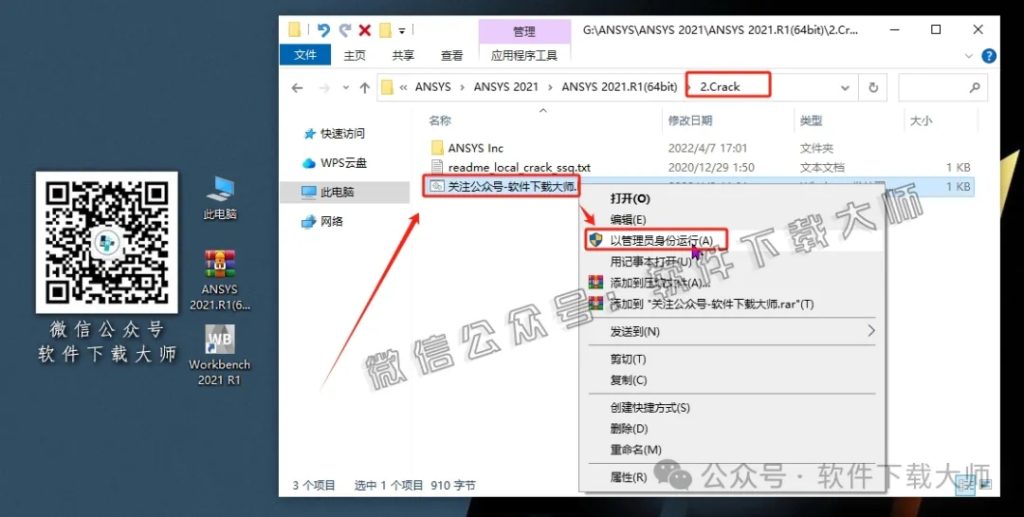
Task: Click the 2.Crack breadcrumb segment
Action: (x=720, y=87)
